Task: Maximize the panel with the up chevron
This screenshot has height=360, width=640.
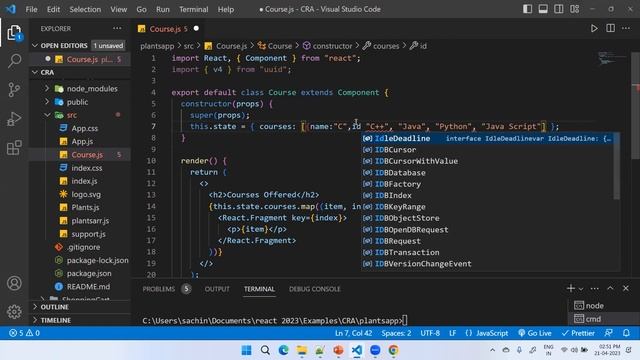Action: [x=610, y=288]
